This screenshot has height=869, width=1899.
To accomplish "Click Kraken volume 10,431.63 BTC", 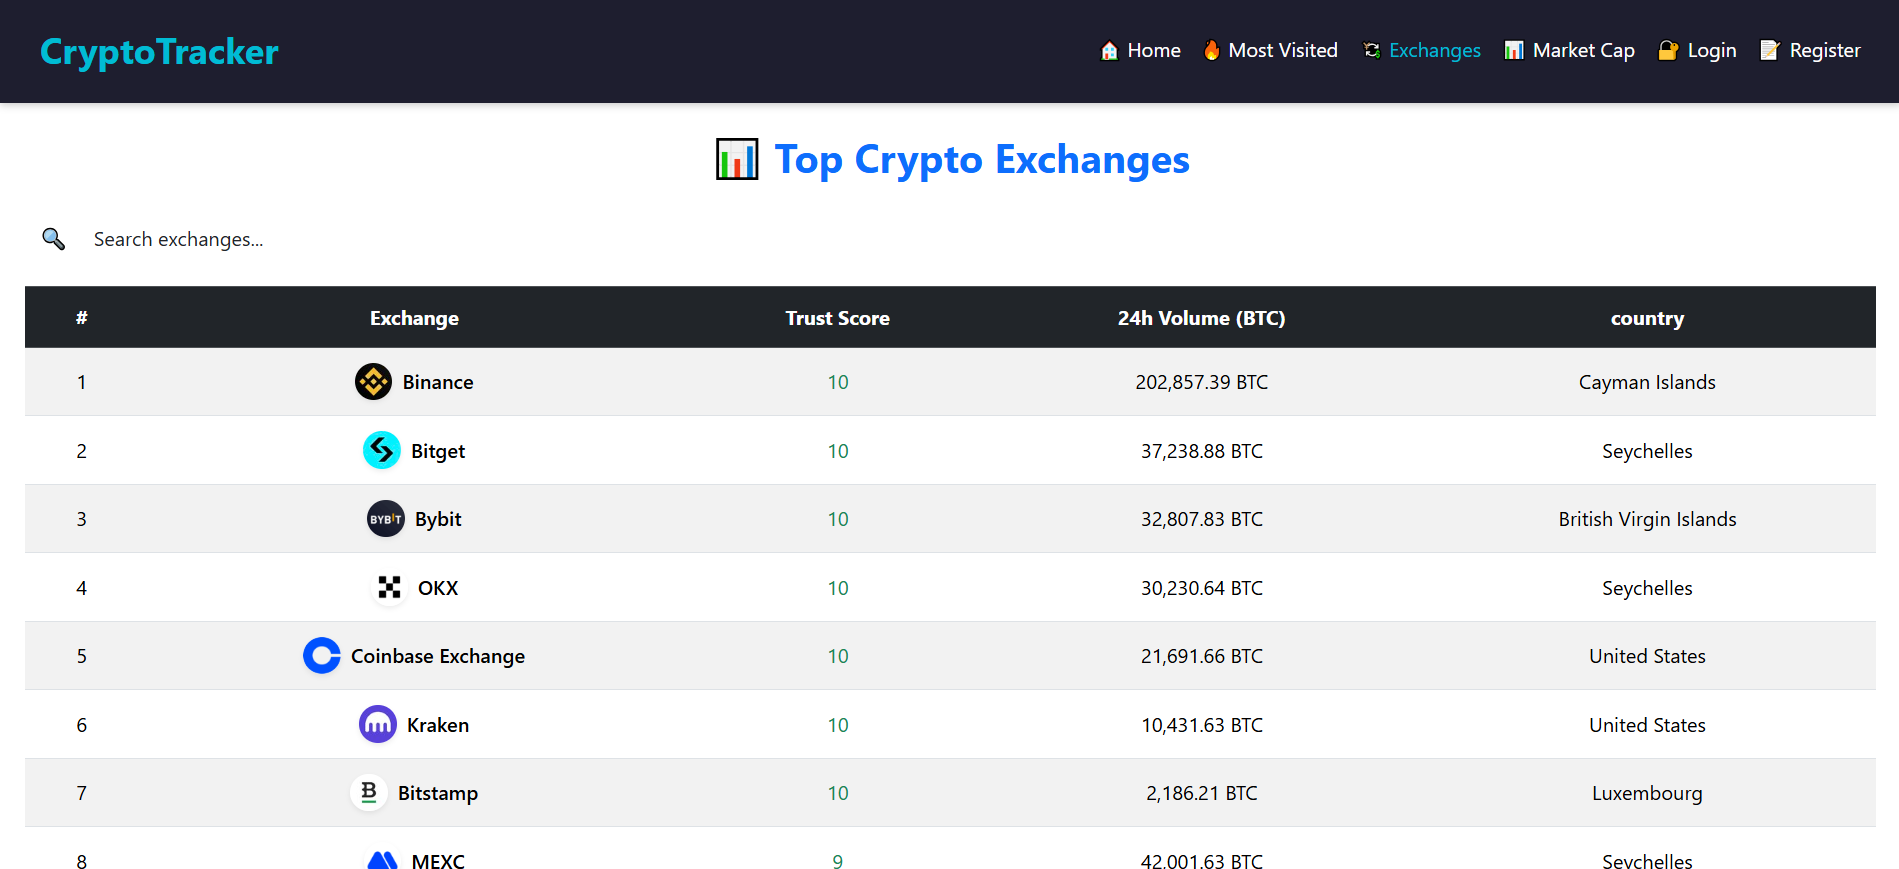I will pos(1201,725).
